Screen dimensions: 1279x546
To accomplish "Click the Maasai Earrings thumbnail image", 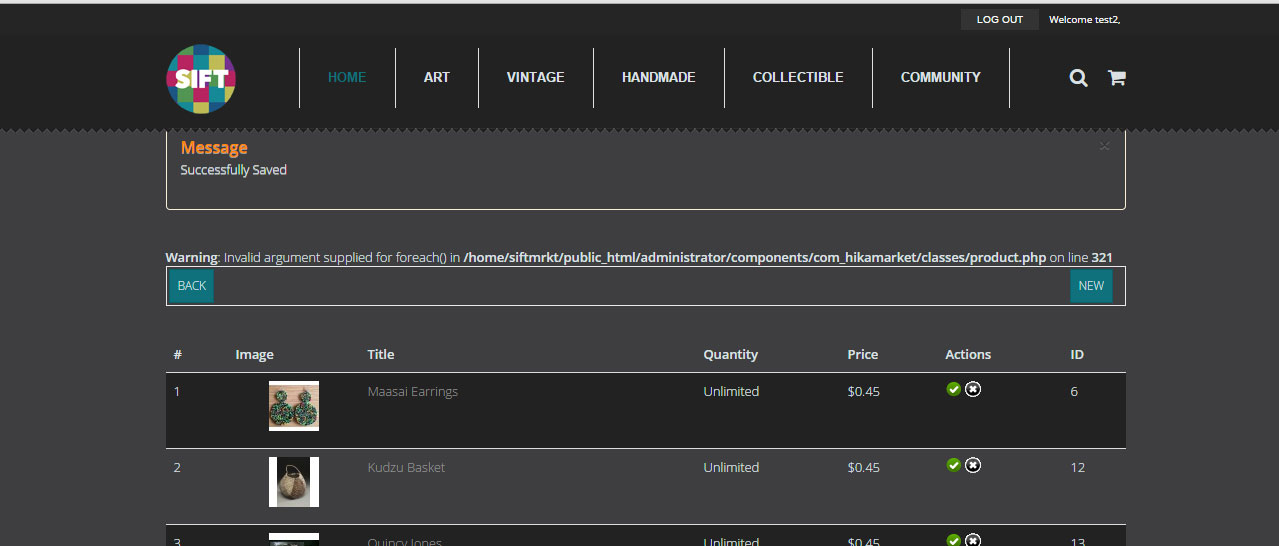I will (x=294, y=406).
